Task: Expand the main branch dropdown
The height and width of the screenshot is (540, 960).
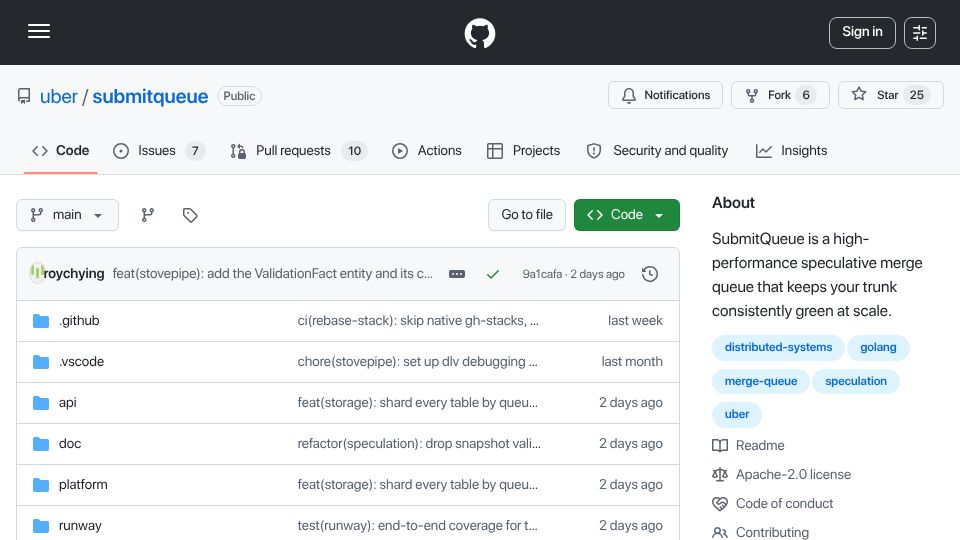Action: point(67,215)
